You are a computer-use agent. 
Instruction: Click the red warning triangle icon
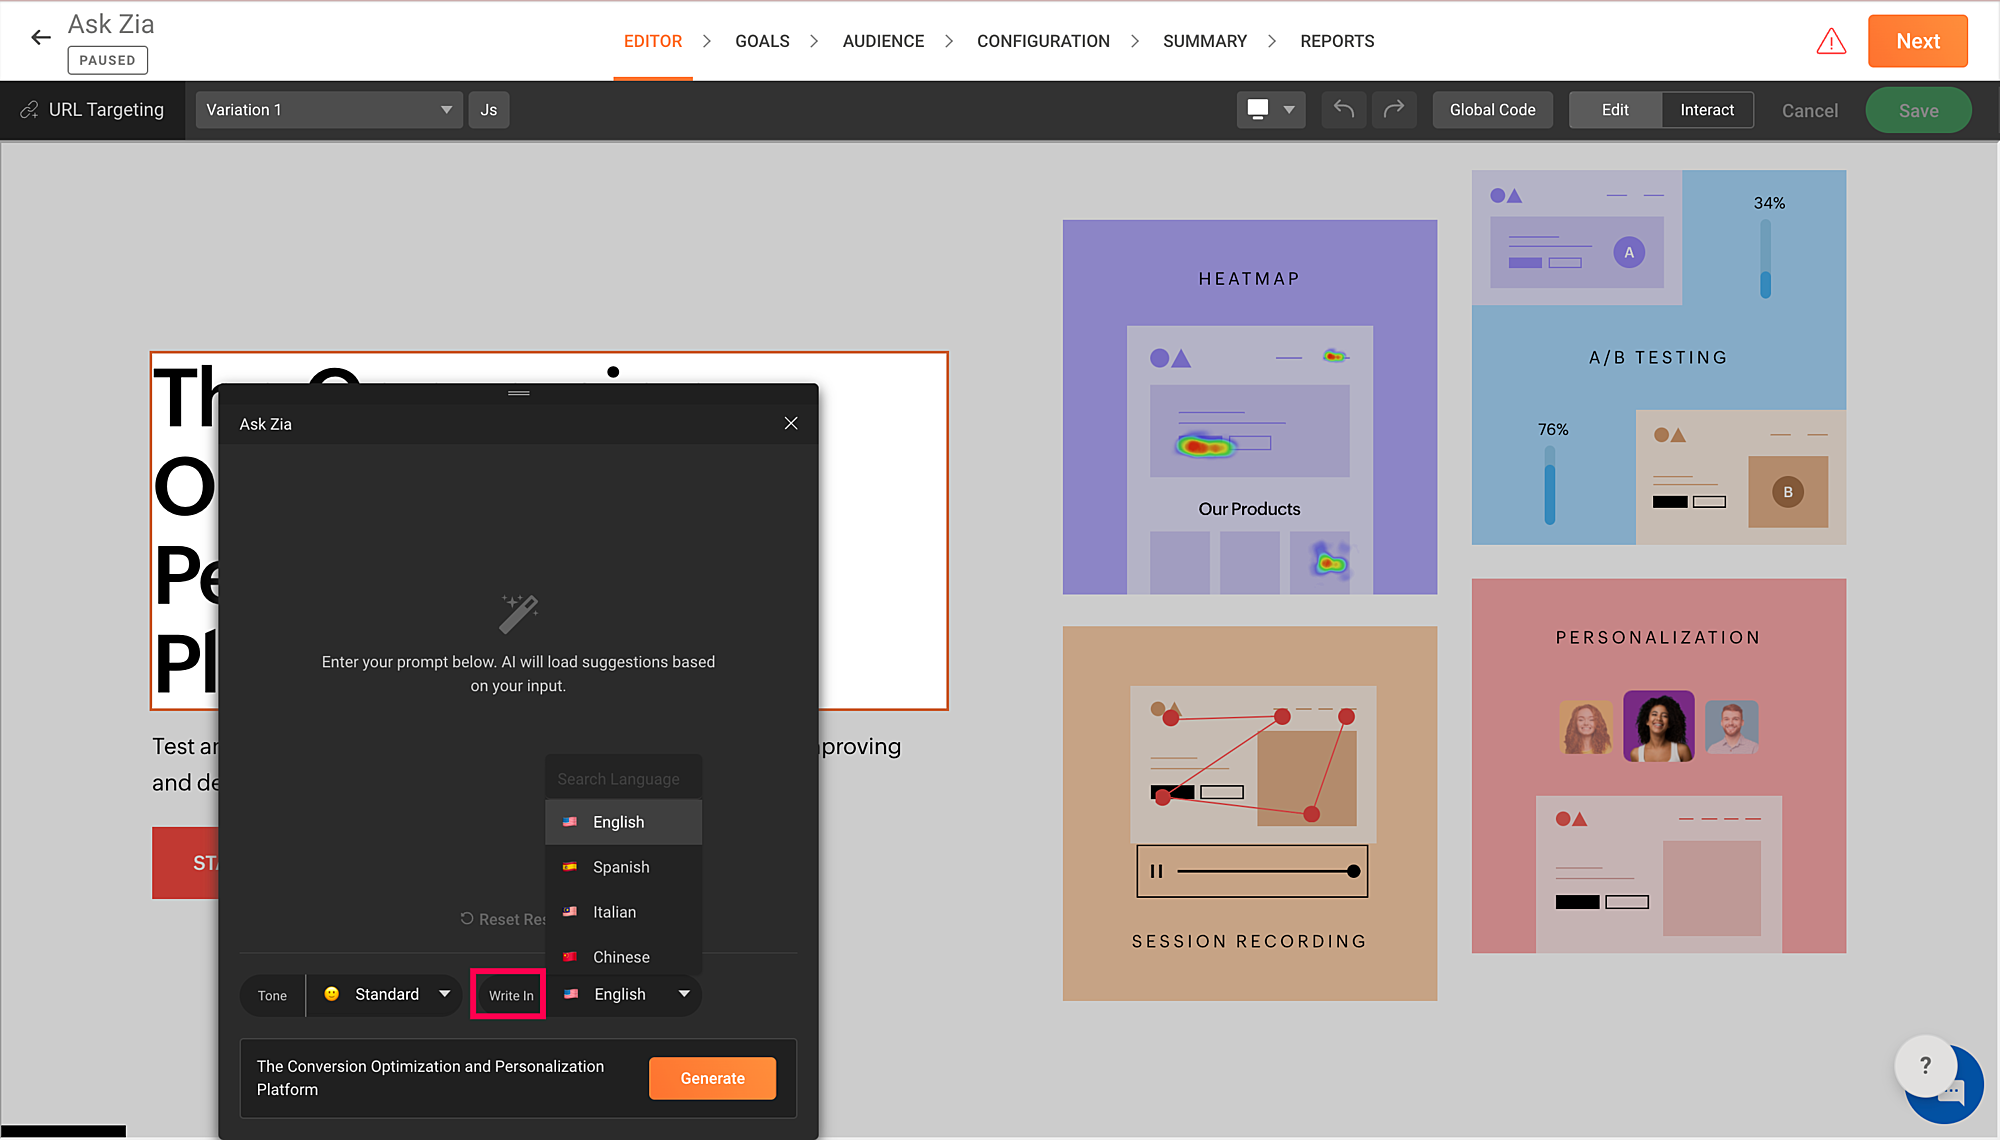(1831, 42)
